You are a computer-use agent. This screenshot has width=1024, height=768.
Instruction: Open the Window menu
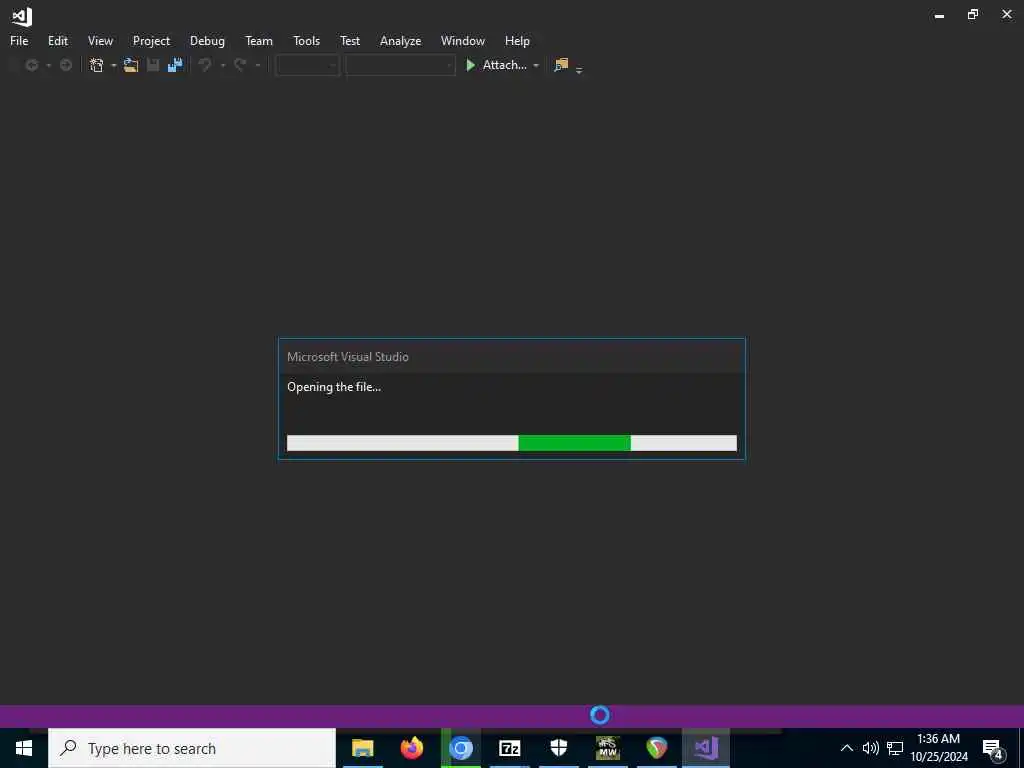coord(462,40)
